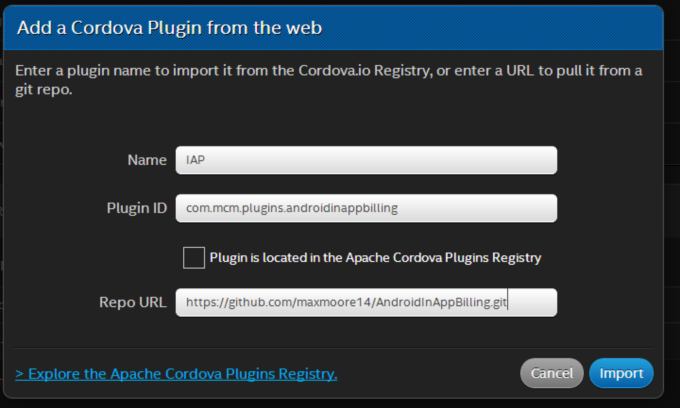Image resolution: width=680 pixels, height=408 pixels.
Task: Click the 'Name' field label
Action: click(x=147, y=160)
